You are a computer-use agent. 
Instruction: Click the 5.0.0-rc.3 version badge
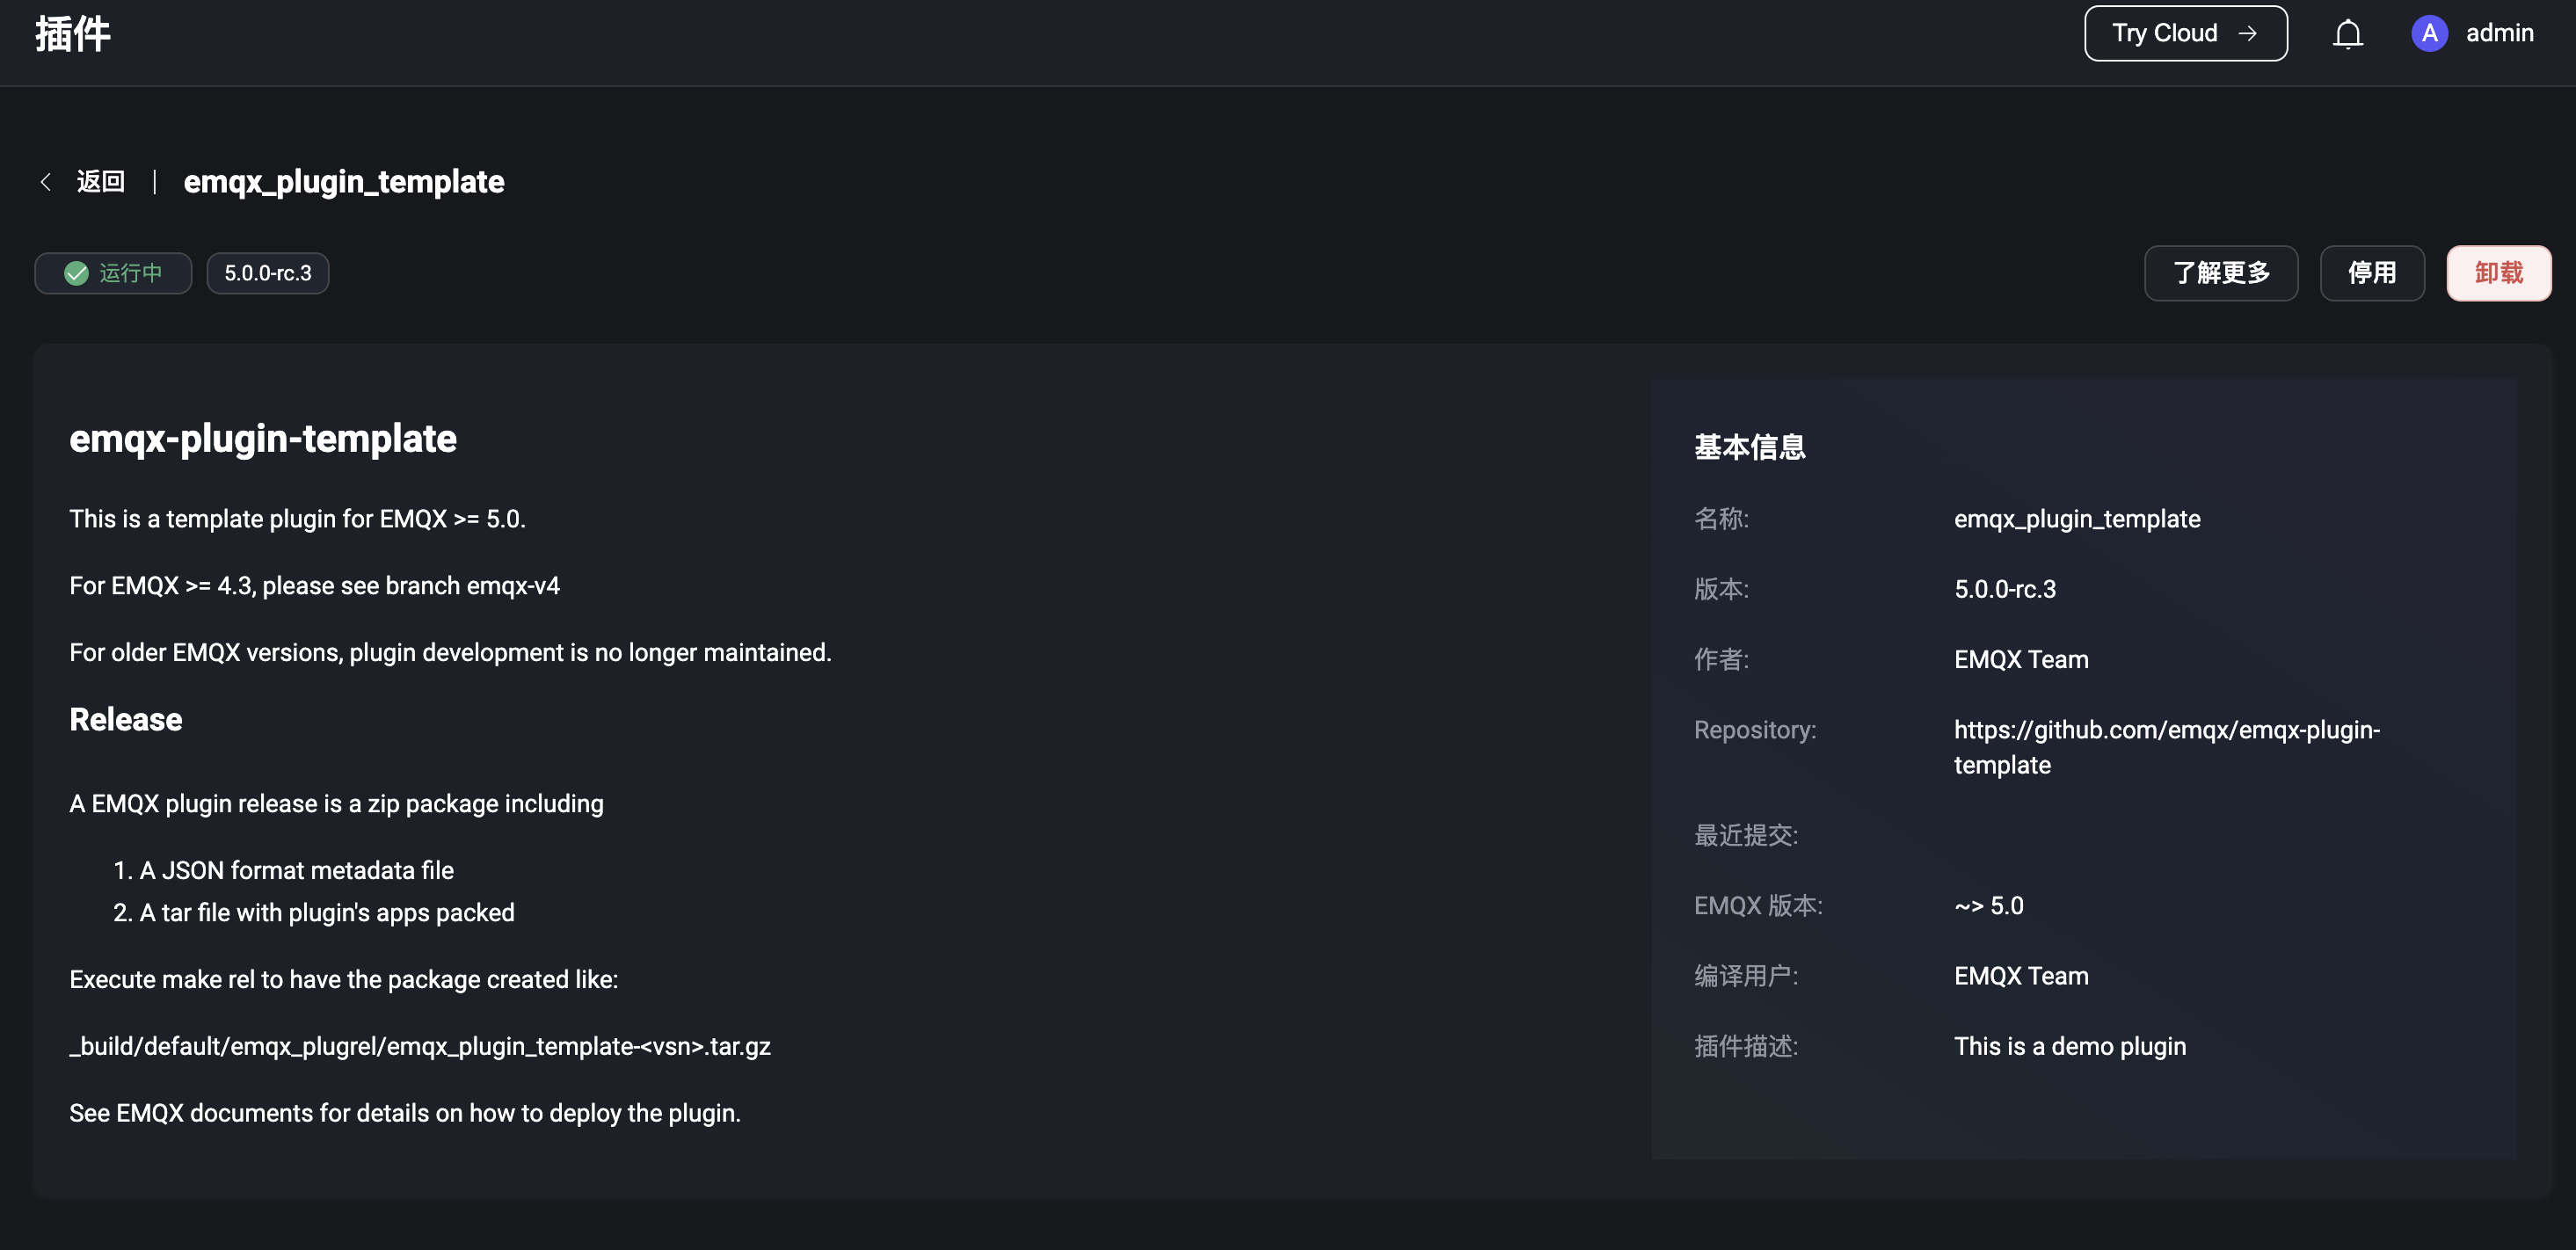pyautogui.click(x=267, y=273)
